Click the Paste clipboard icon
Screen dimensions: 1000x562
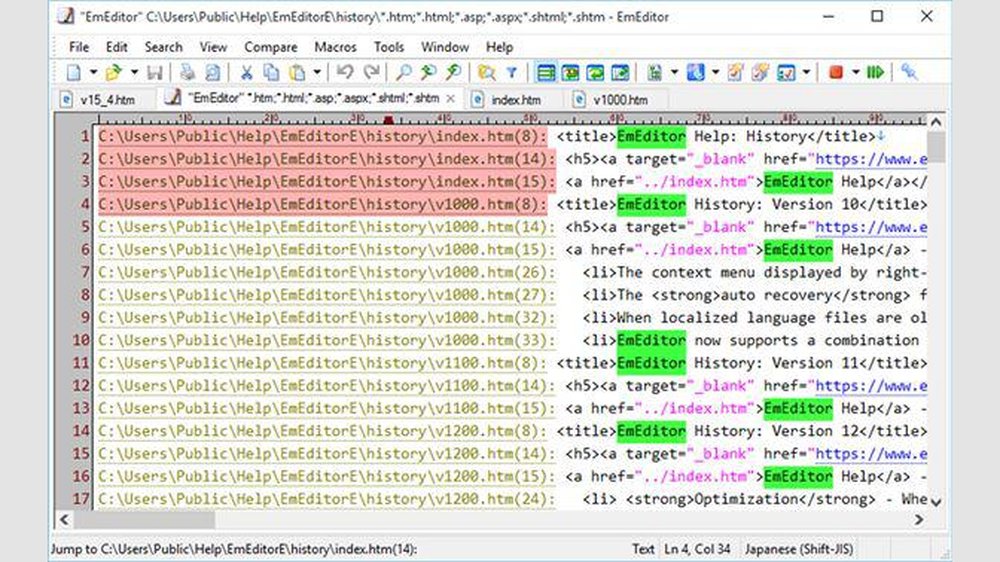pos(297,73)
